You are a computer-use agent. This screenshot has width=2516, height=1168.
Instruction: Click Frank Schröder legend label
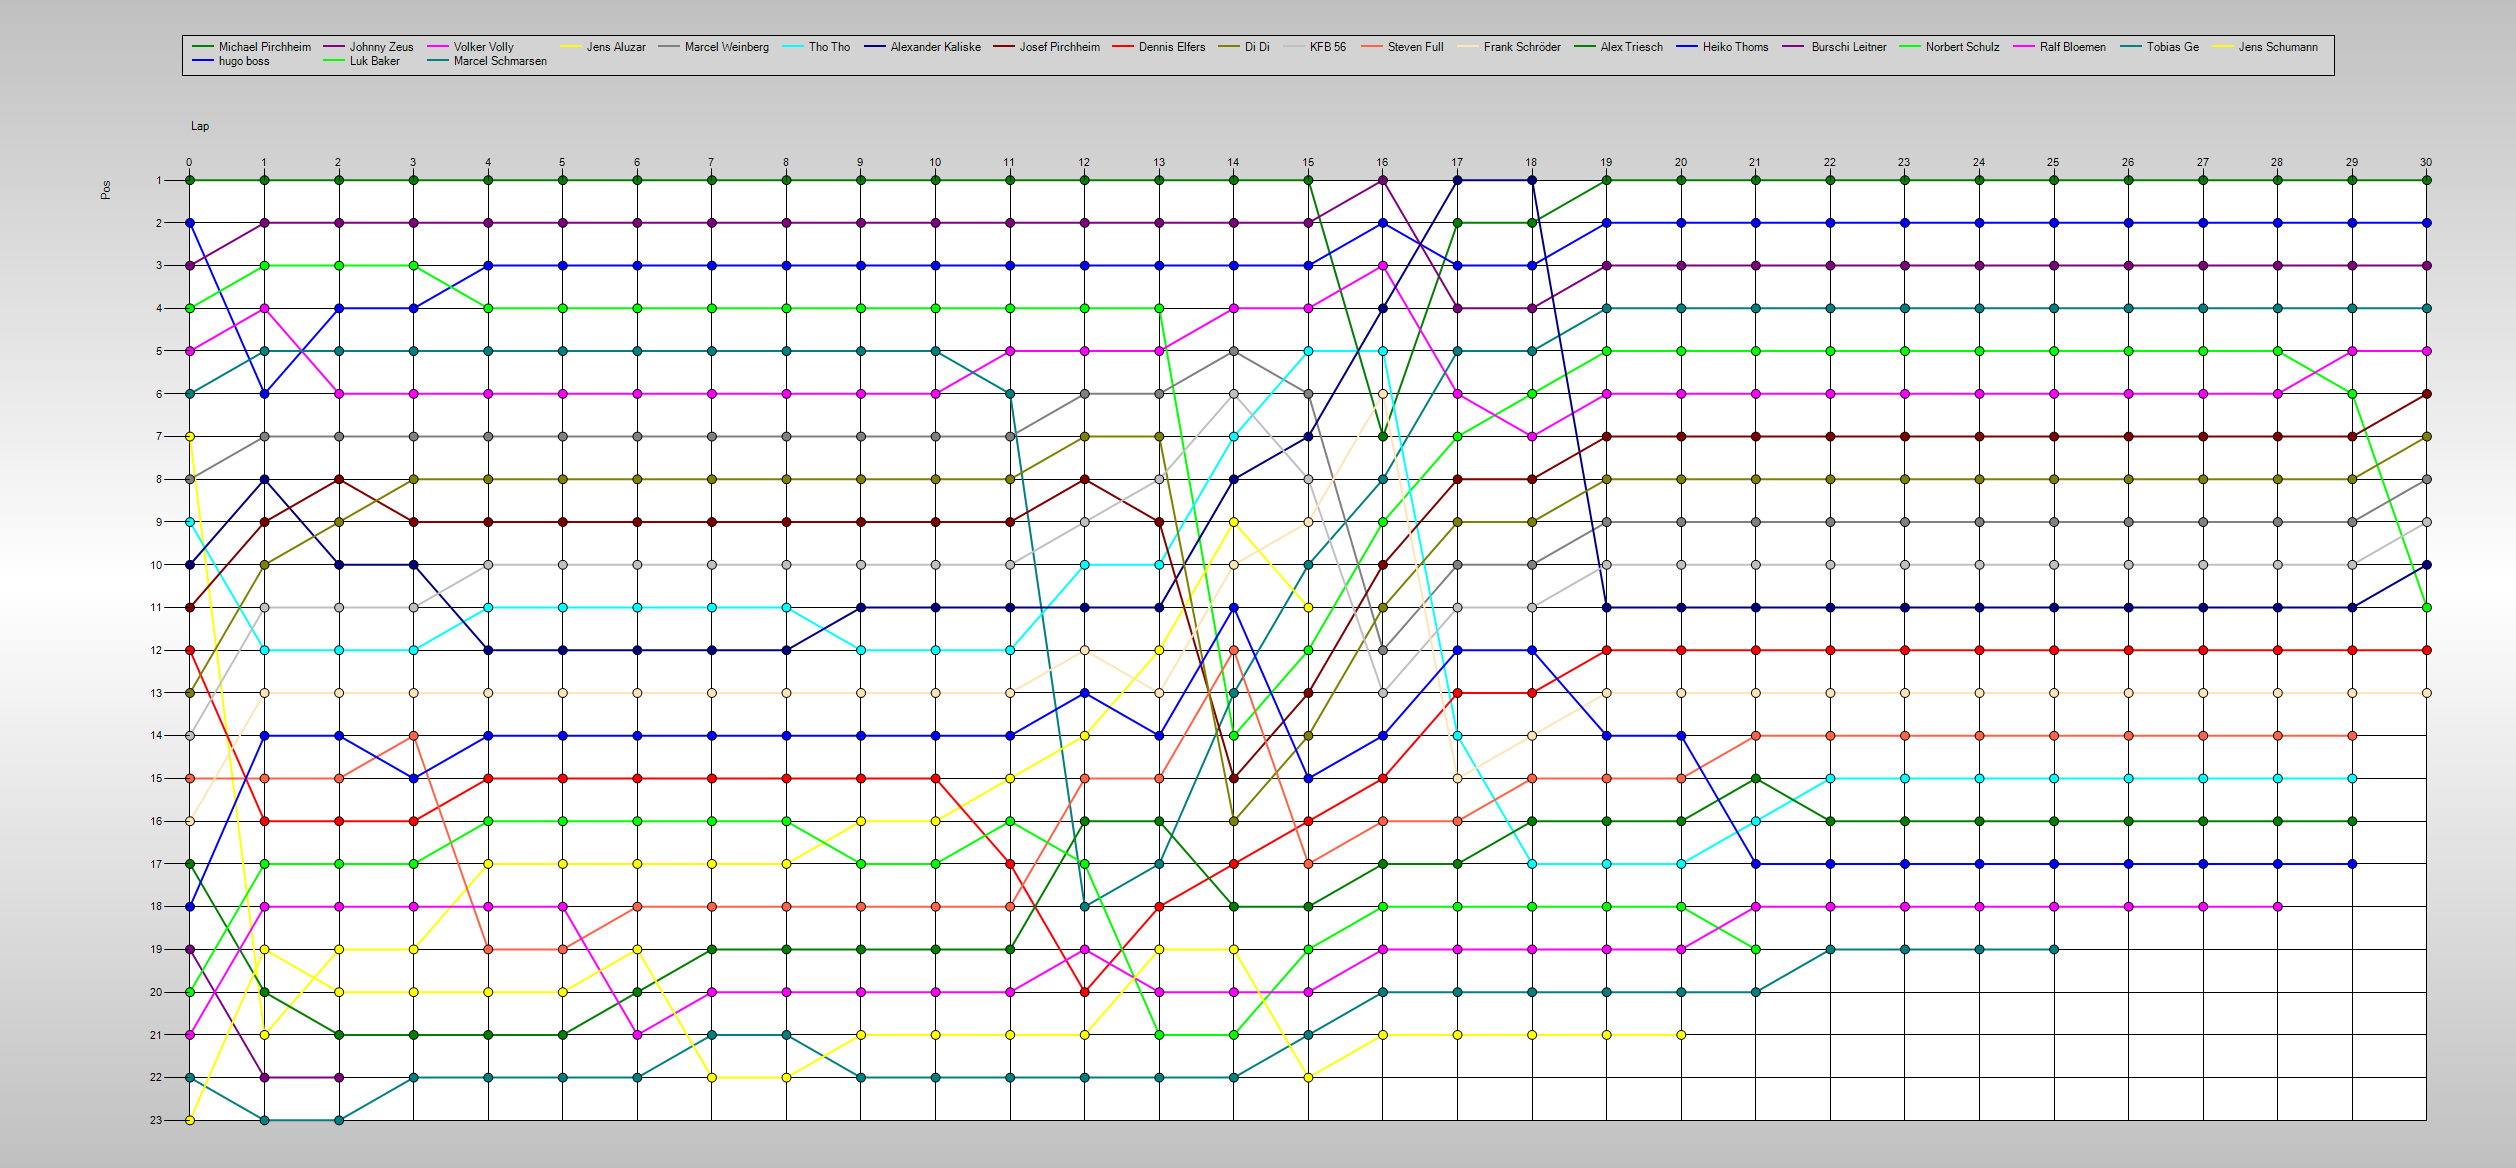click(x=1509, y=47)
